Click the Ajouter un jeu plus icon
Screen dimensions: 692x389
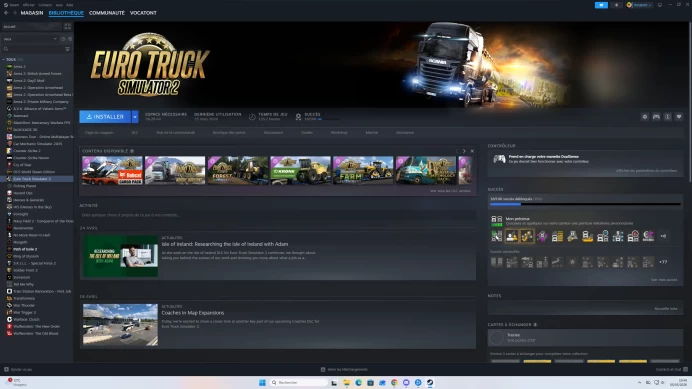click(x=6, y=369)
